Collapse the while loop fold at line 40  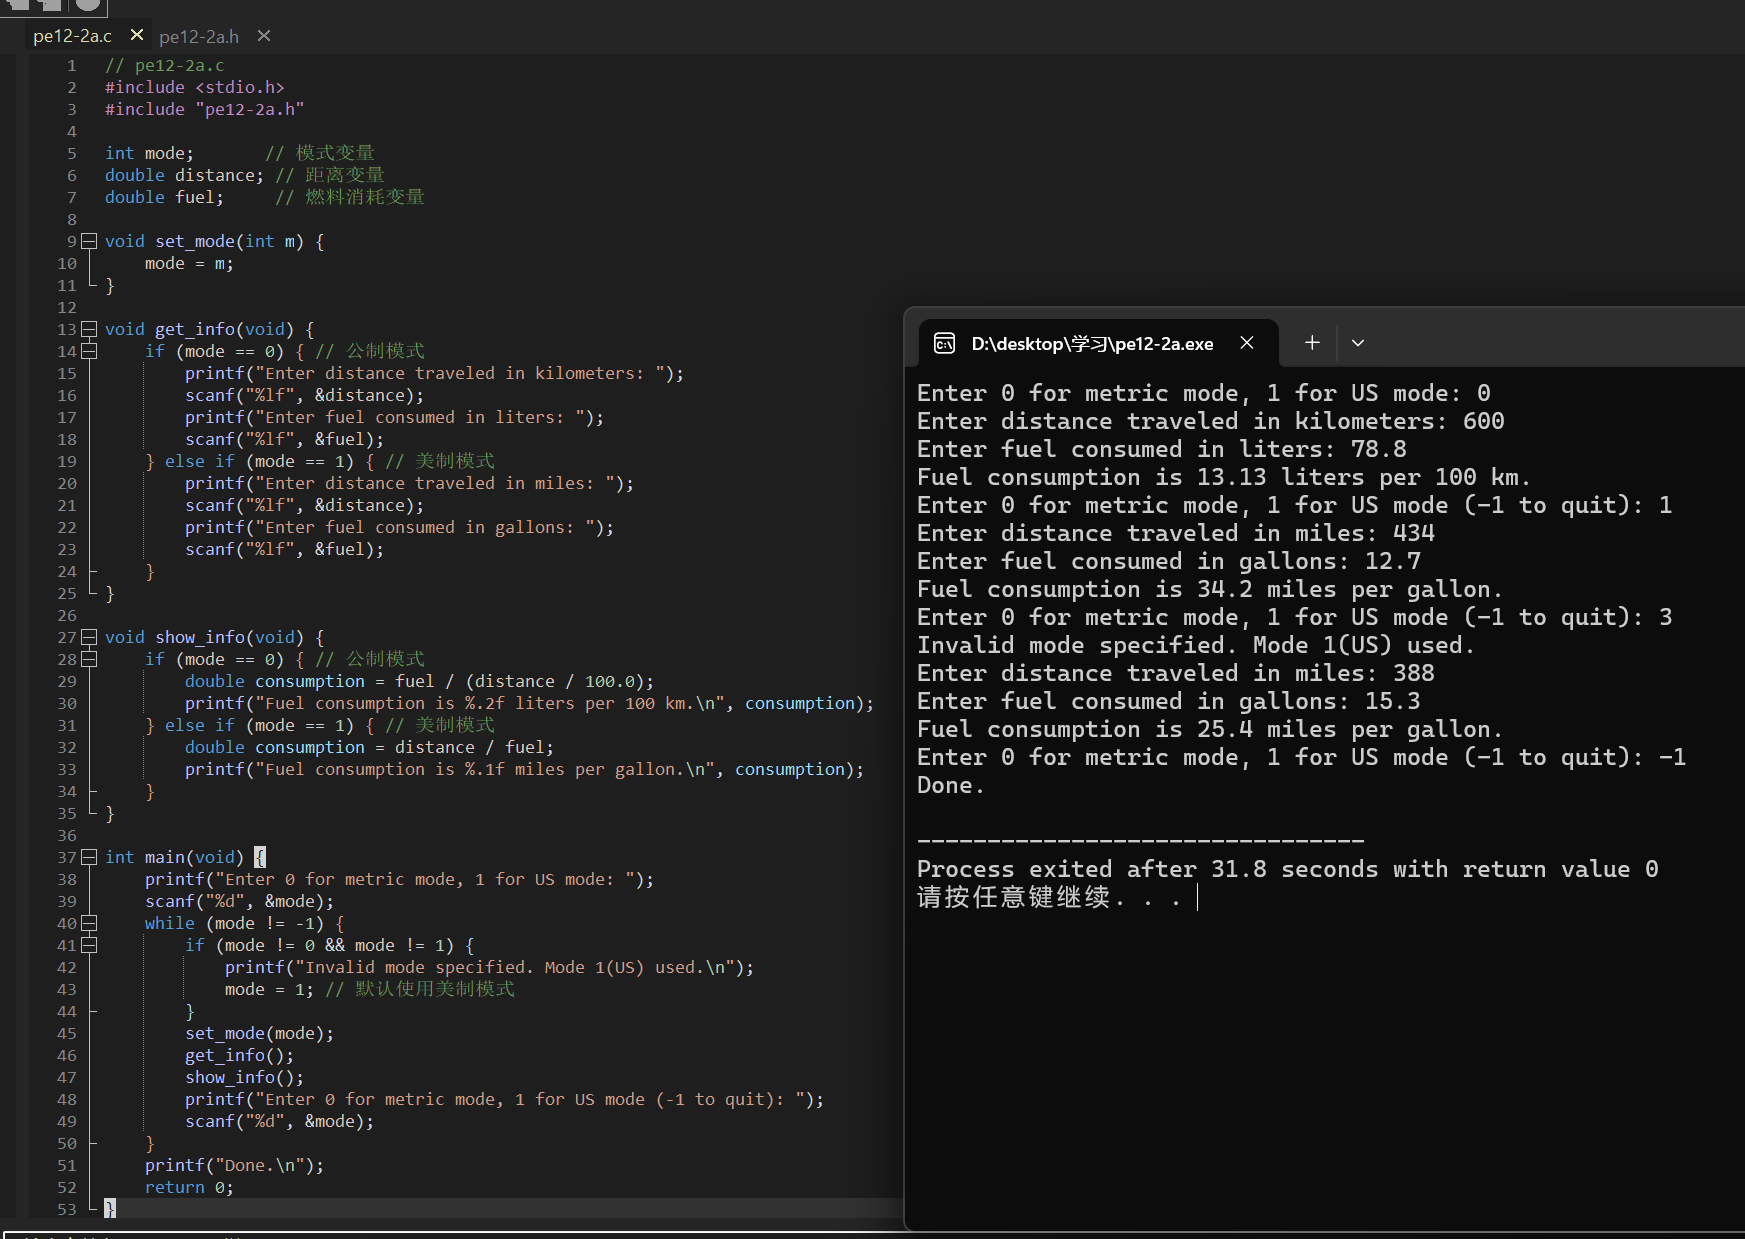(x=89, y=923)
